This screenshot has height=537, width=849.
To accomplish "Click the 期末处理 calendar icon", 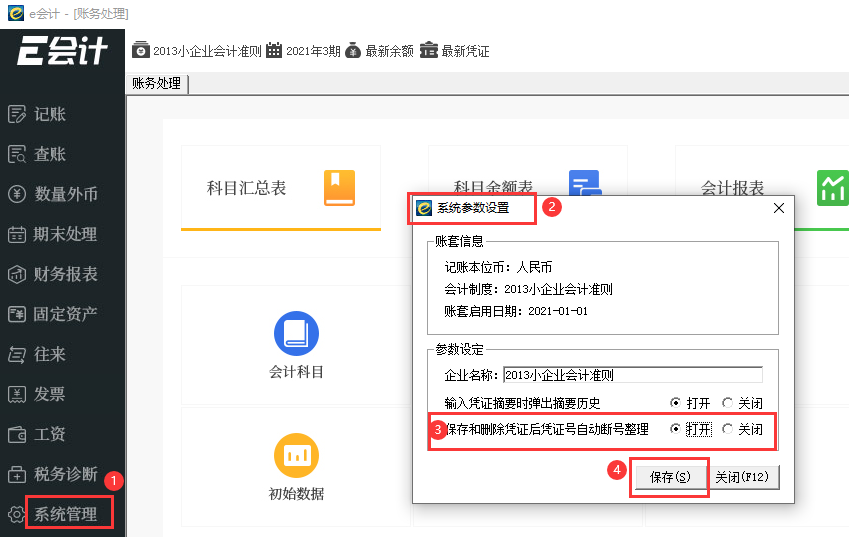I will click(17, 234).
